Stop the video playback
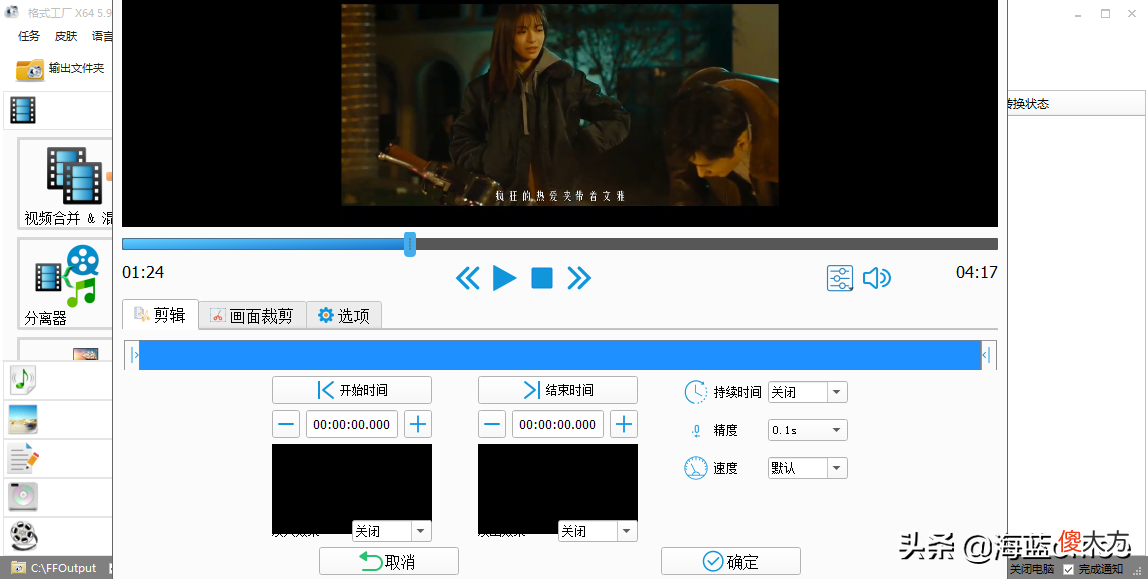 pyautogui.click(x=542, y=278)
